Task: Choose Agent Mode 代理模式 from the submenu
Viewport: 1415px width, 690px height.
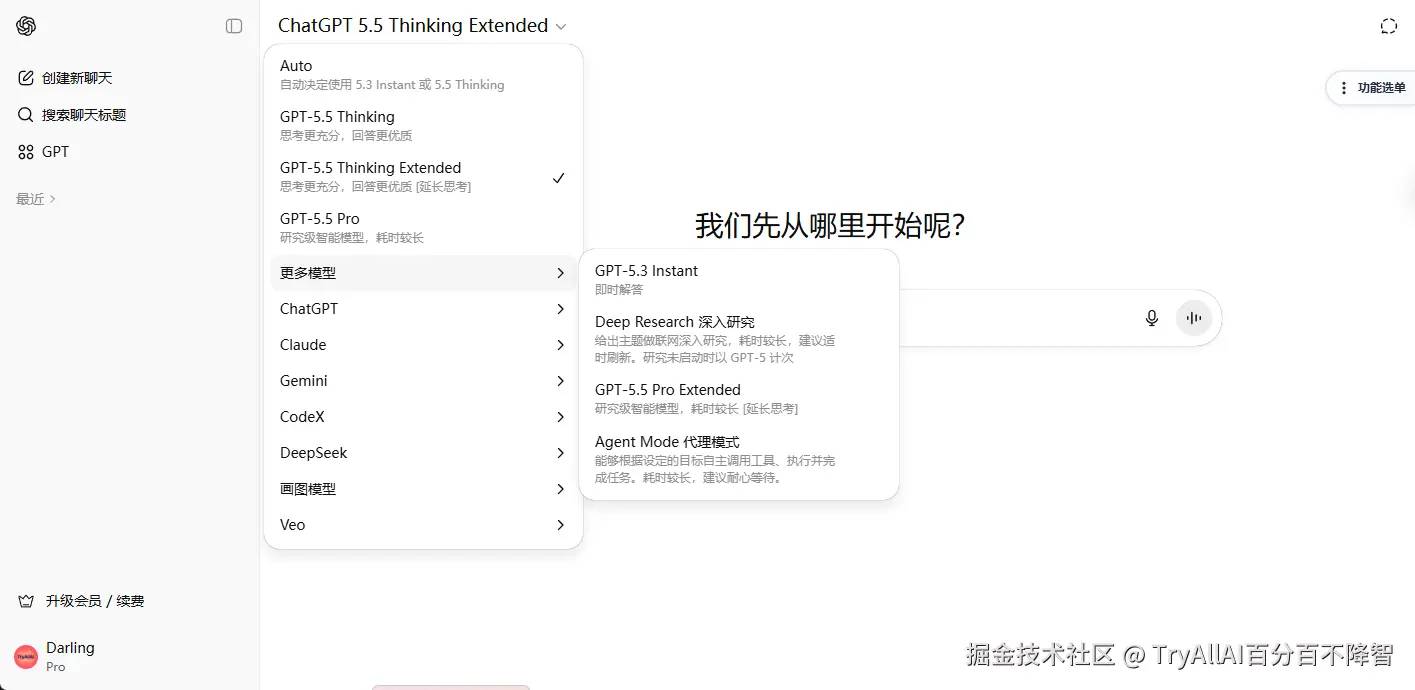Action: pos(739,459)
